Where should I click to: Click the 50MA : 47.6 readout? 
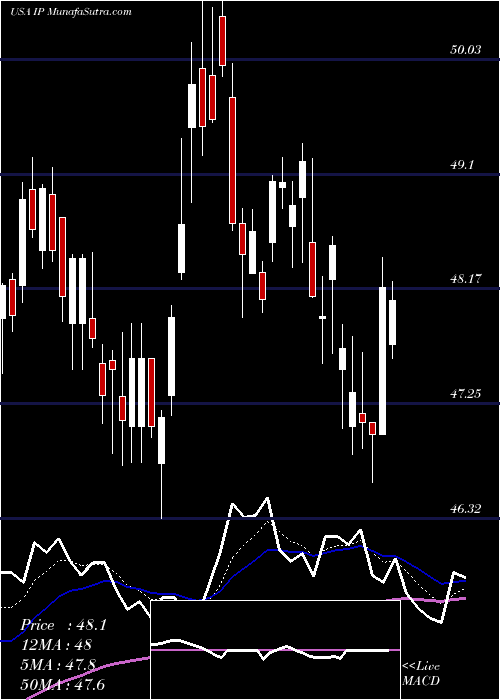click(62, 684)
